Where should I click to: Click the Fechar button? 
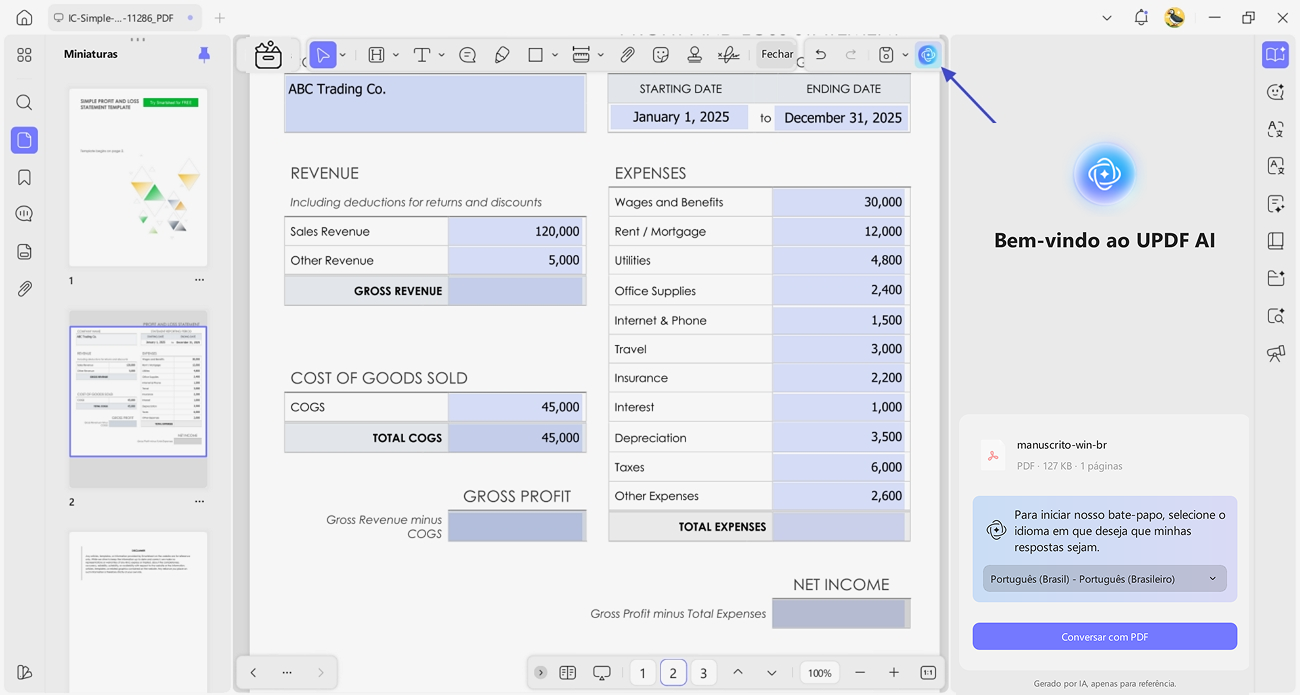777,54
